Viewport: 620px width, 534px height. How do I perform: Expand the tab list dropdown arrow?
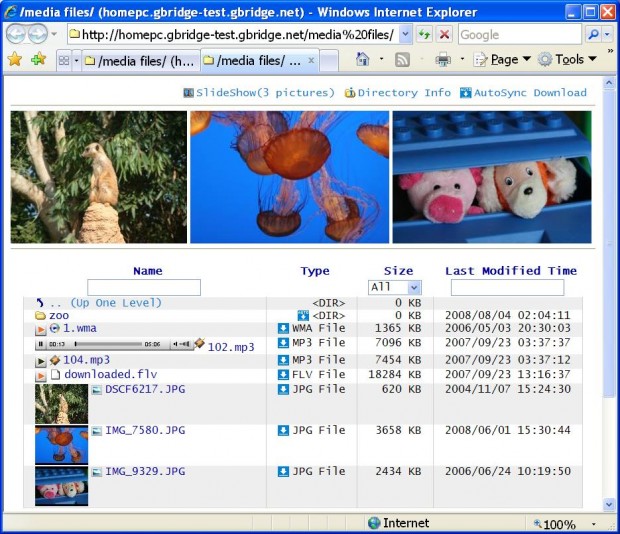[x=76, y=61]
